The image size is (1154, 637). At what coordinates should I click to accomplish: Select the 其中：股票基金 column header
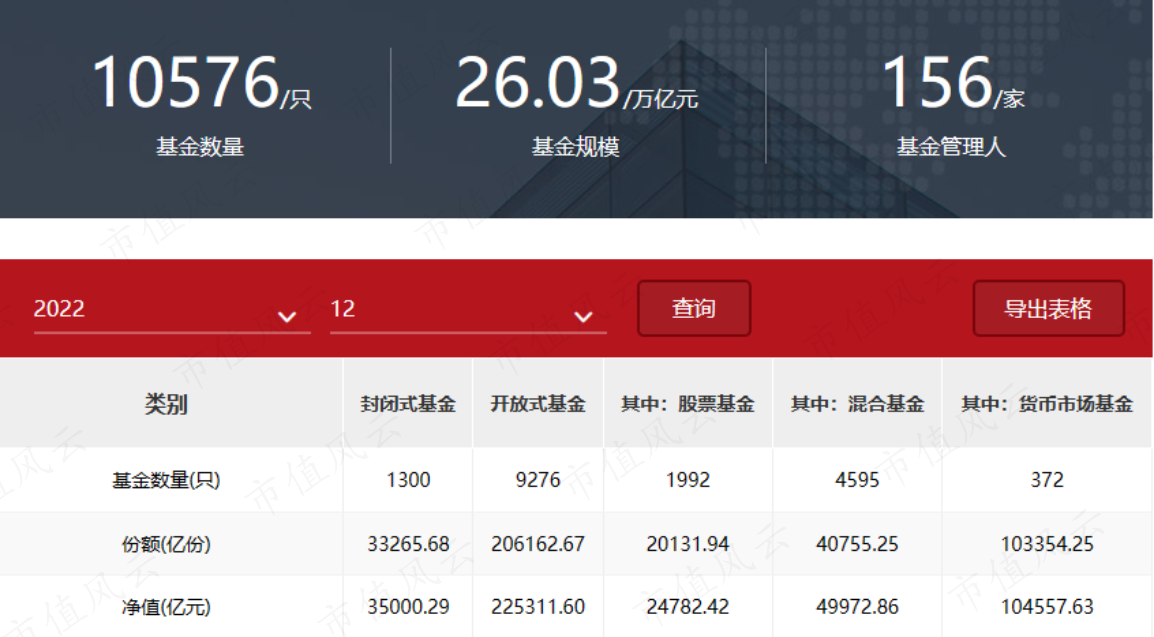(x=688, y=404)
